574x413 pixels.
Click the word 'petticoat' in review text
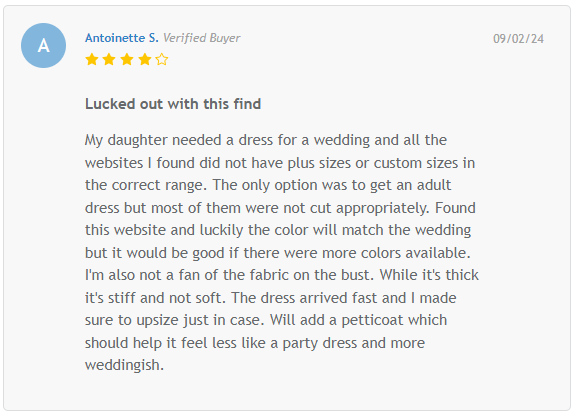pyautogui.click(x=372, y=320)
